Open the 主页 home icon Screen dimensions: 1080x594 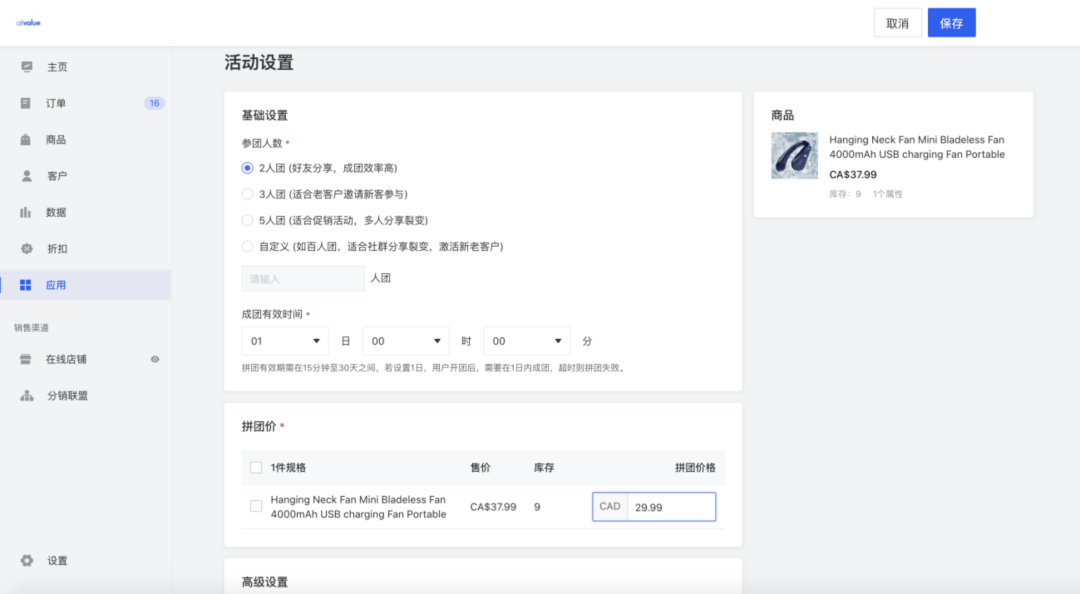click(26, 67)
